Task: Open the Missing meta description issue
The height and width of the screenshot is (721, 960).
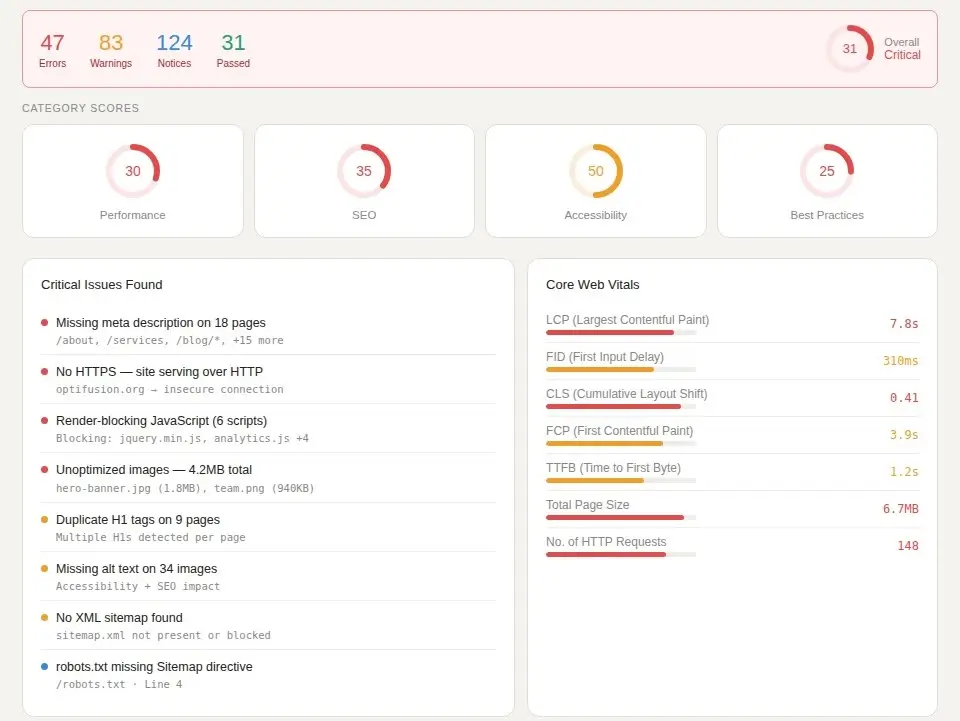Action: [160, 323]
